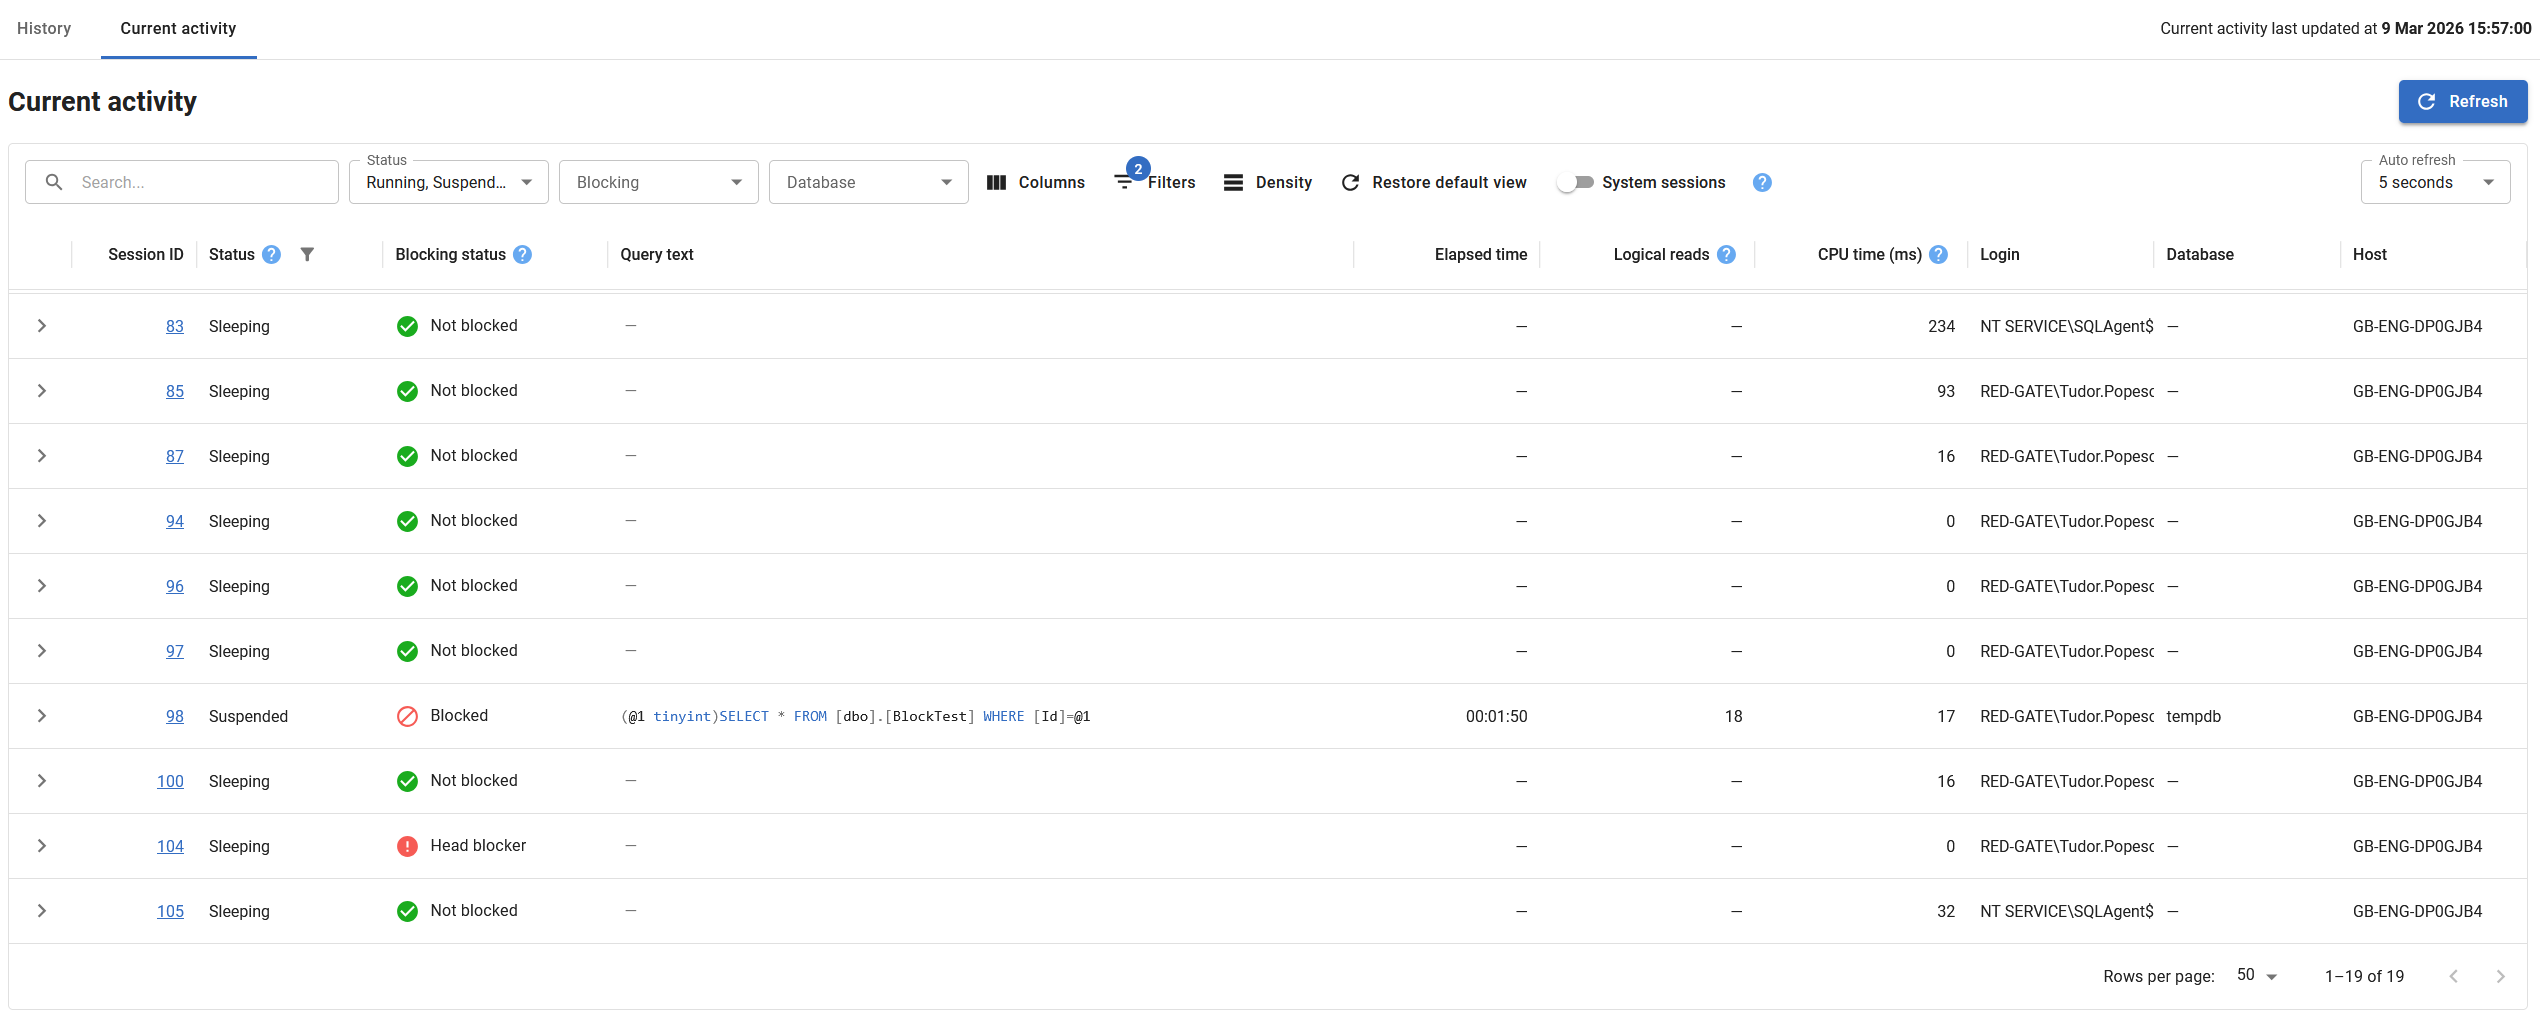Click the System sessions help icon
This screenshot has height=1018, width=2540.
pyautogui.click(x=1762, y=182)
